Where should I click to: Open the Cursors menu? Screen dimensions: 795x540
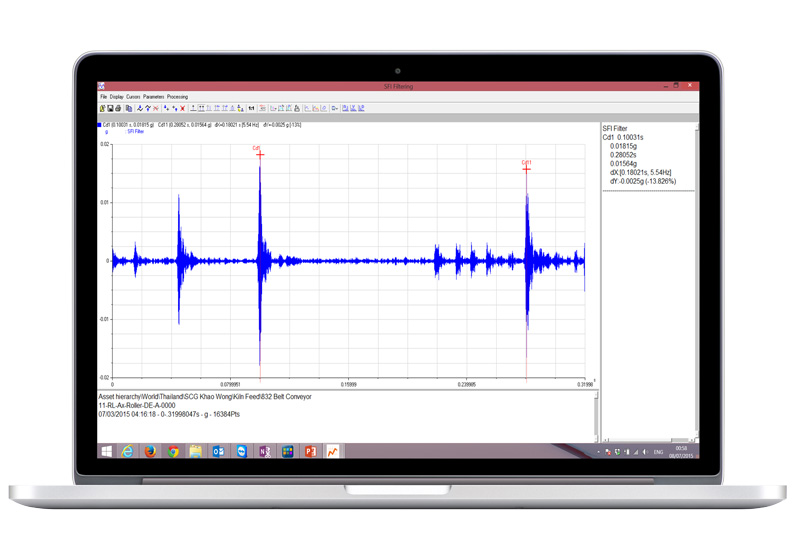133,97
